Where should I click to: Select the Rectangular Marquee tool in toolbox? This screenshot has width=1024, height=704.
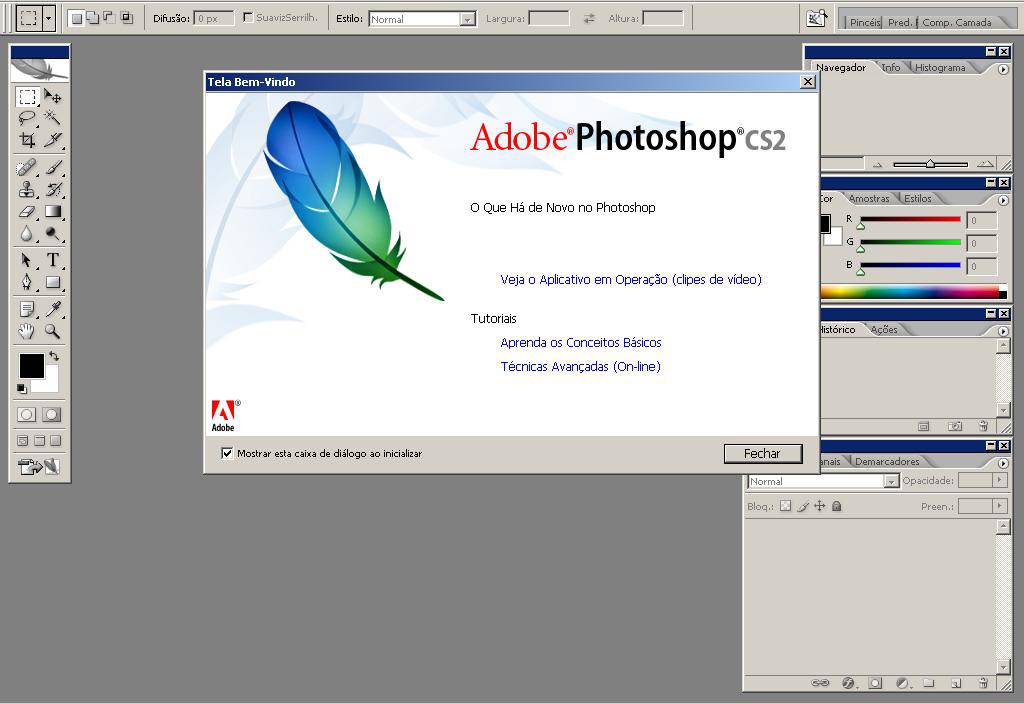click(27, 97)
